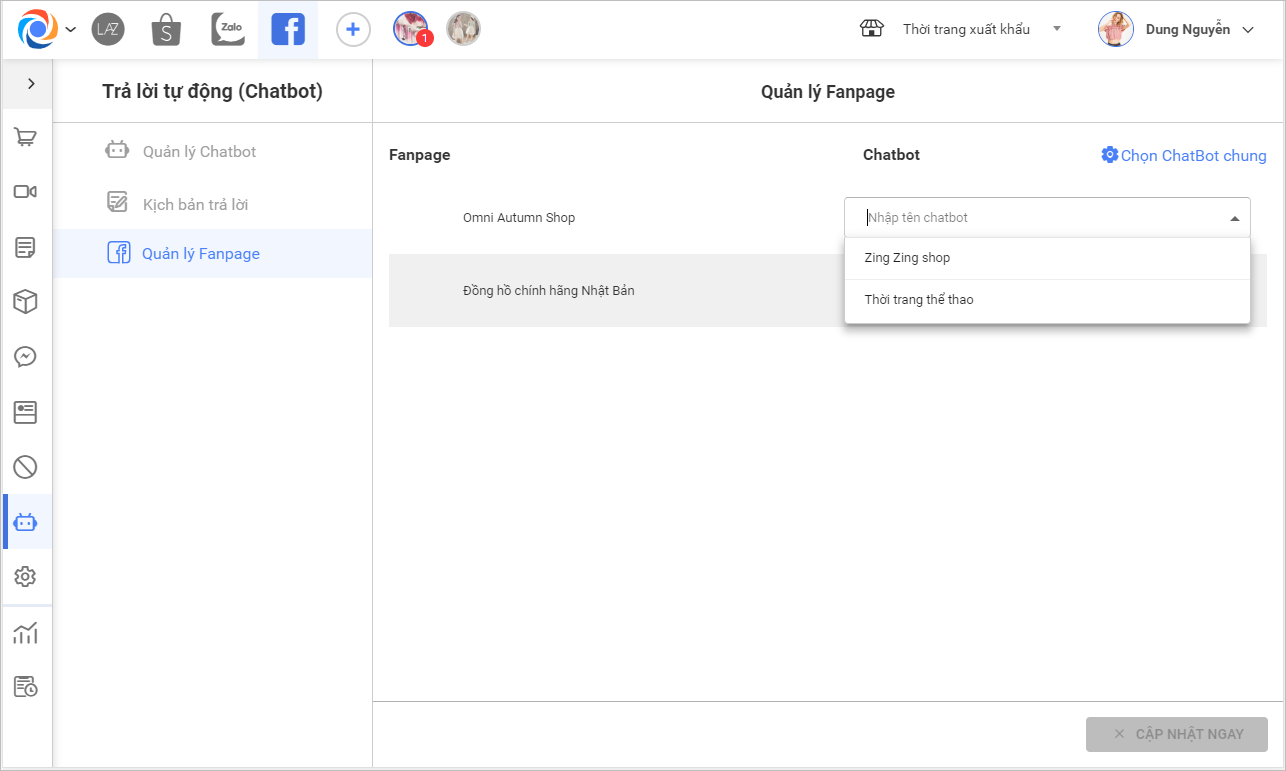Expand the collapsed left sidebar
This screenshot has width=1286, height=771.
point(31,84)
